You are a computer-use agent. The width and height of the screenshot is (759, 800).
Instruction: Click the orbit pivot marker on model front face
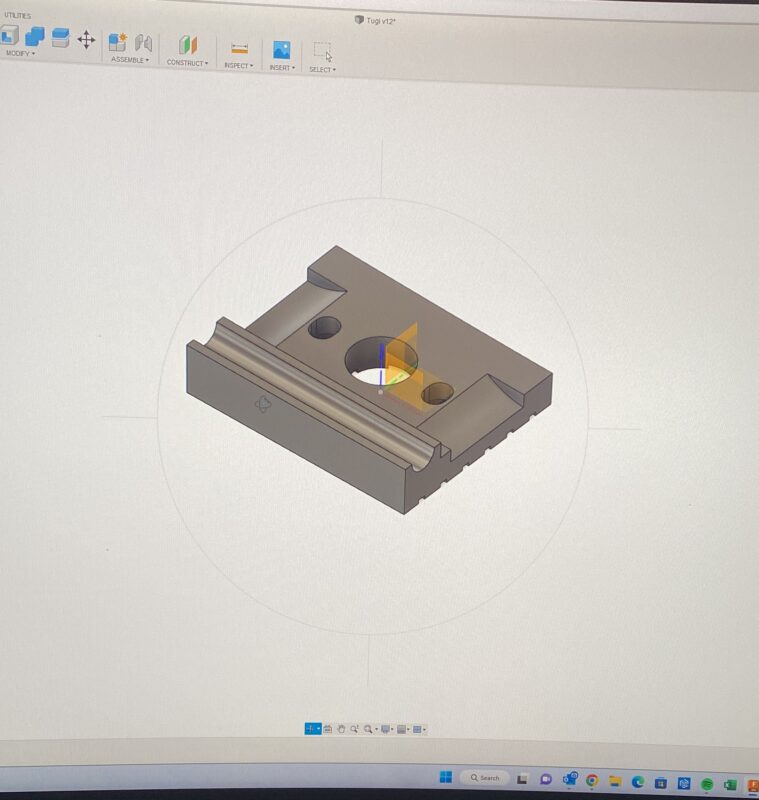click(263, 404)
